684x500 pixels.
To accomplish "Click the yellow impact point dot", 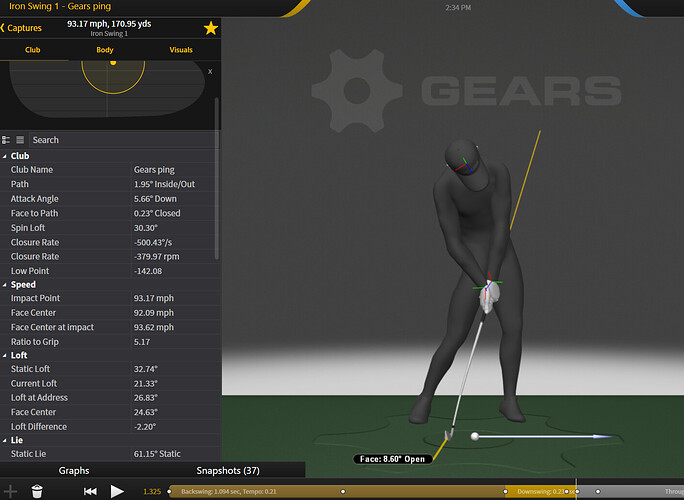I will [x=113, y=63].
